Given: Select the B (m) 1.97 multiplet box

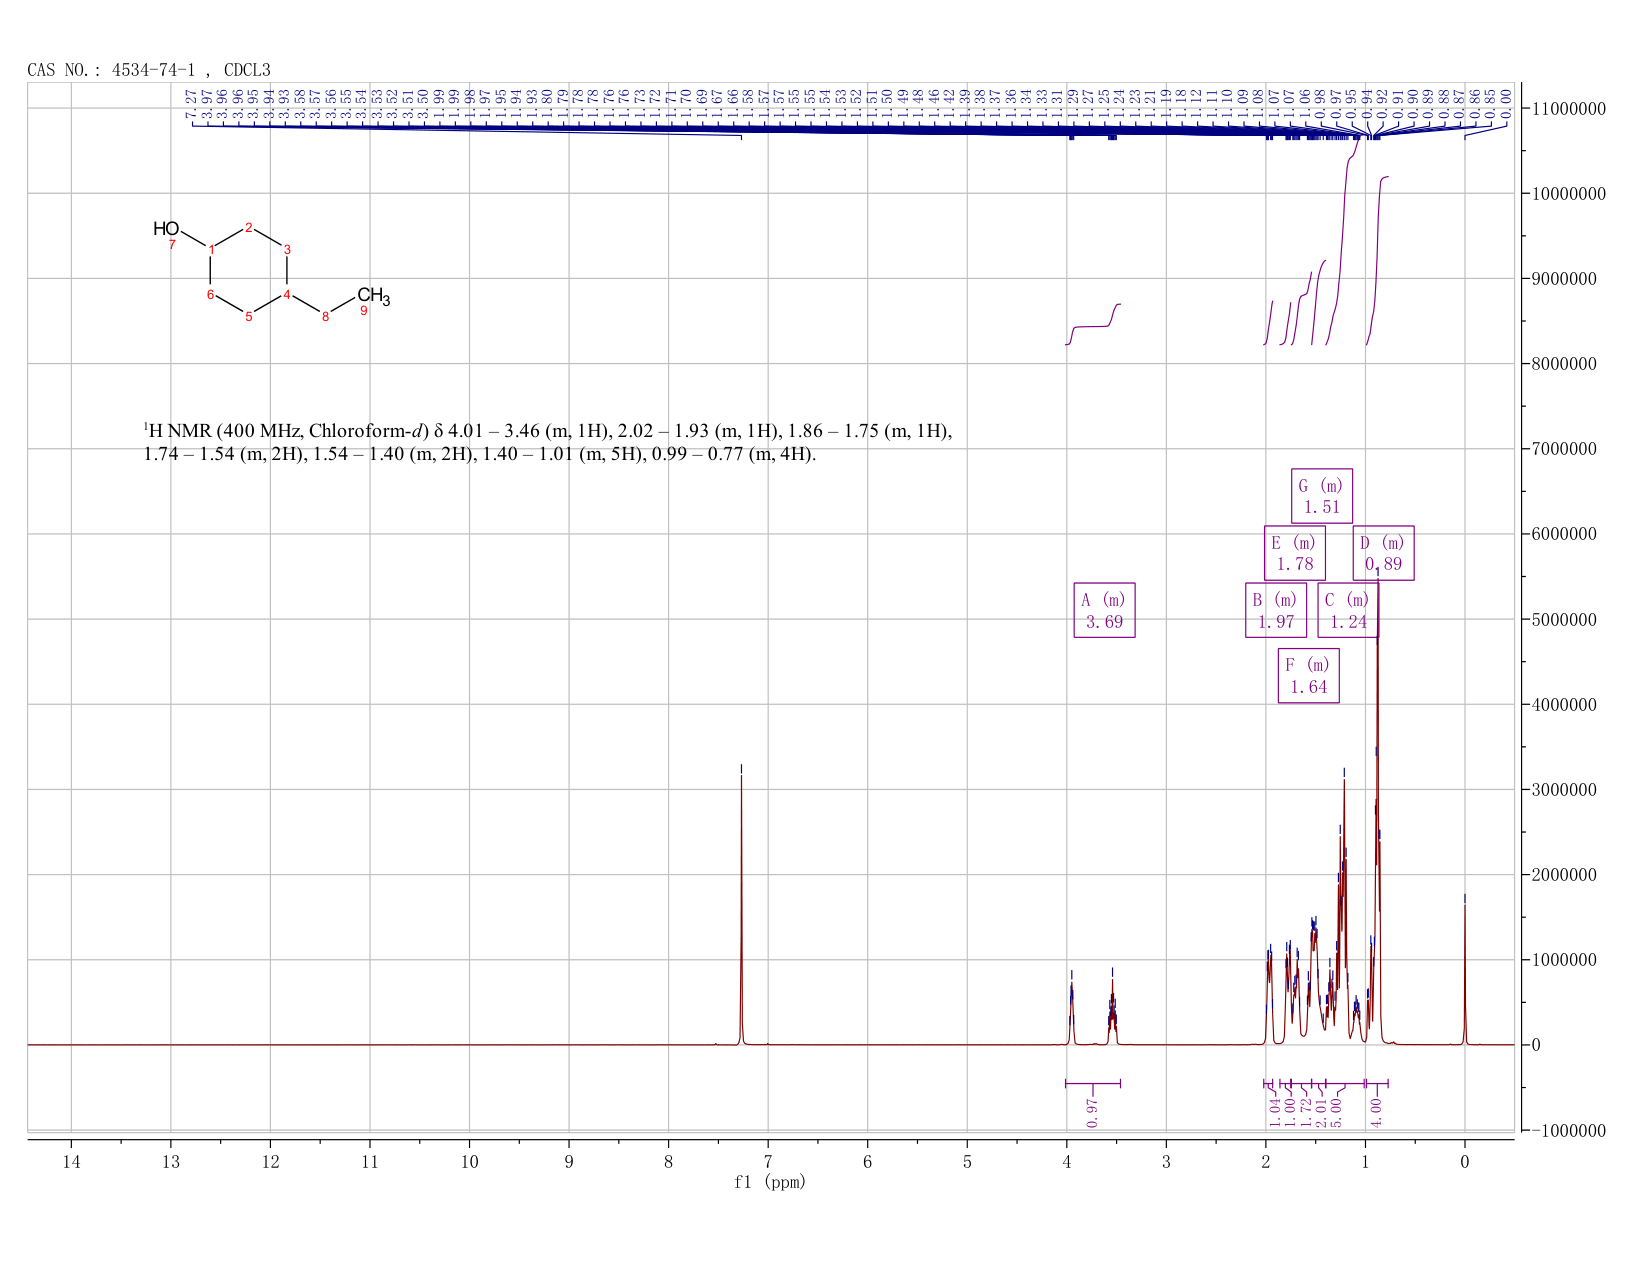Looking at the screenshot, I should [1276, 610].
